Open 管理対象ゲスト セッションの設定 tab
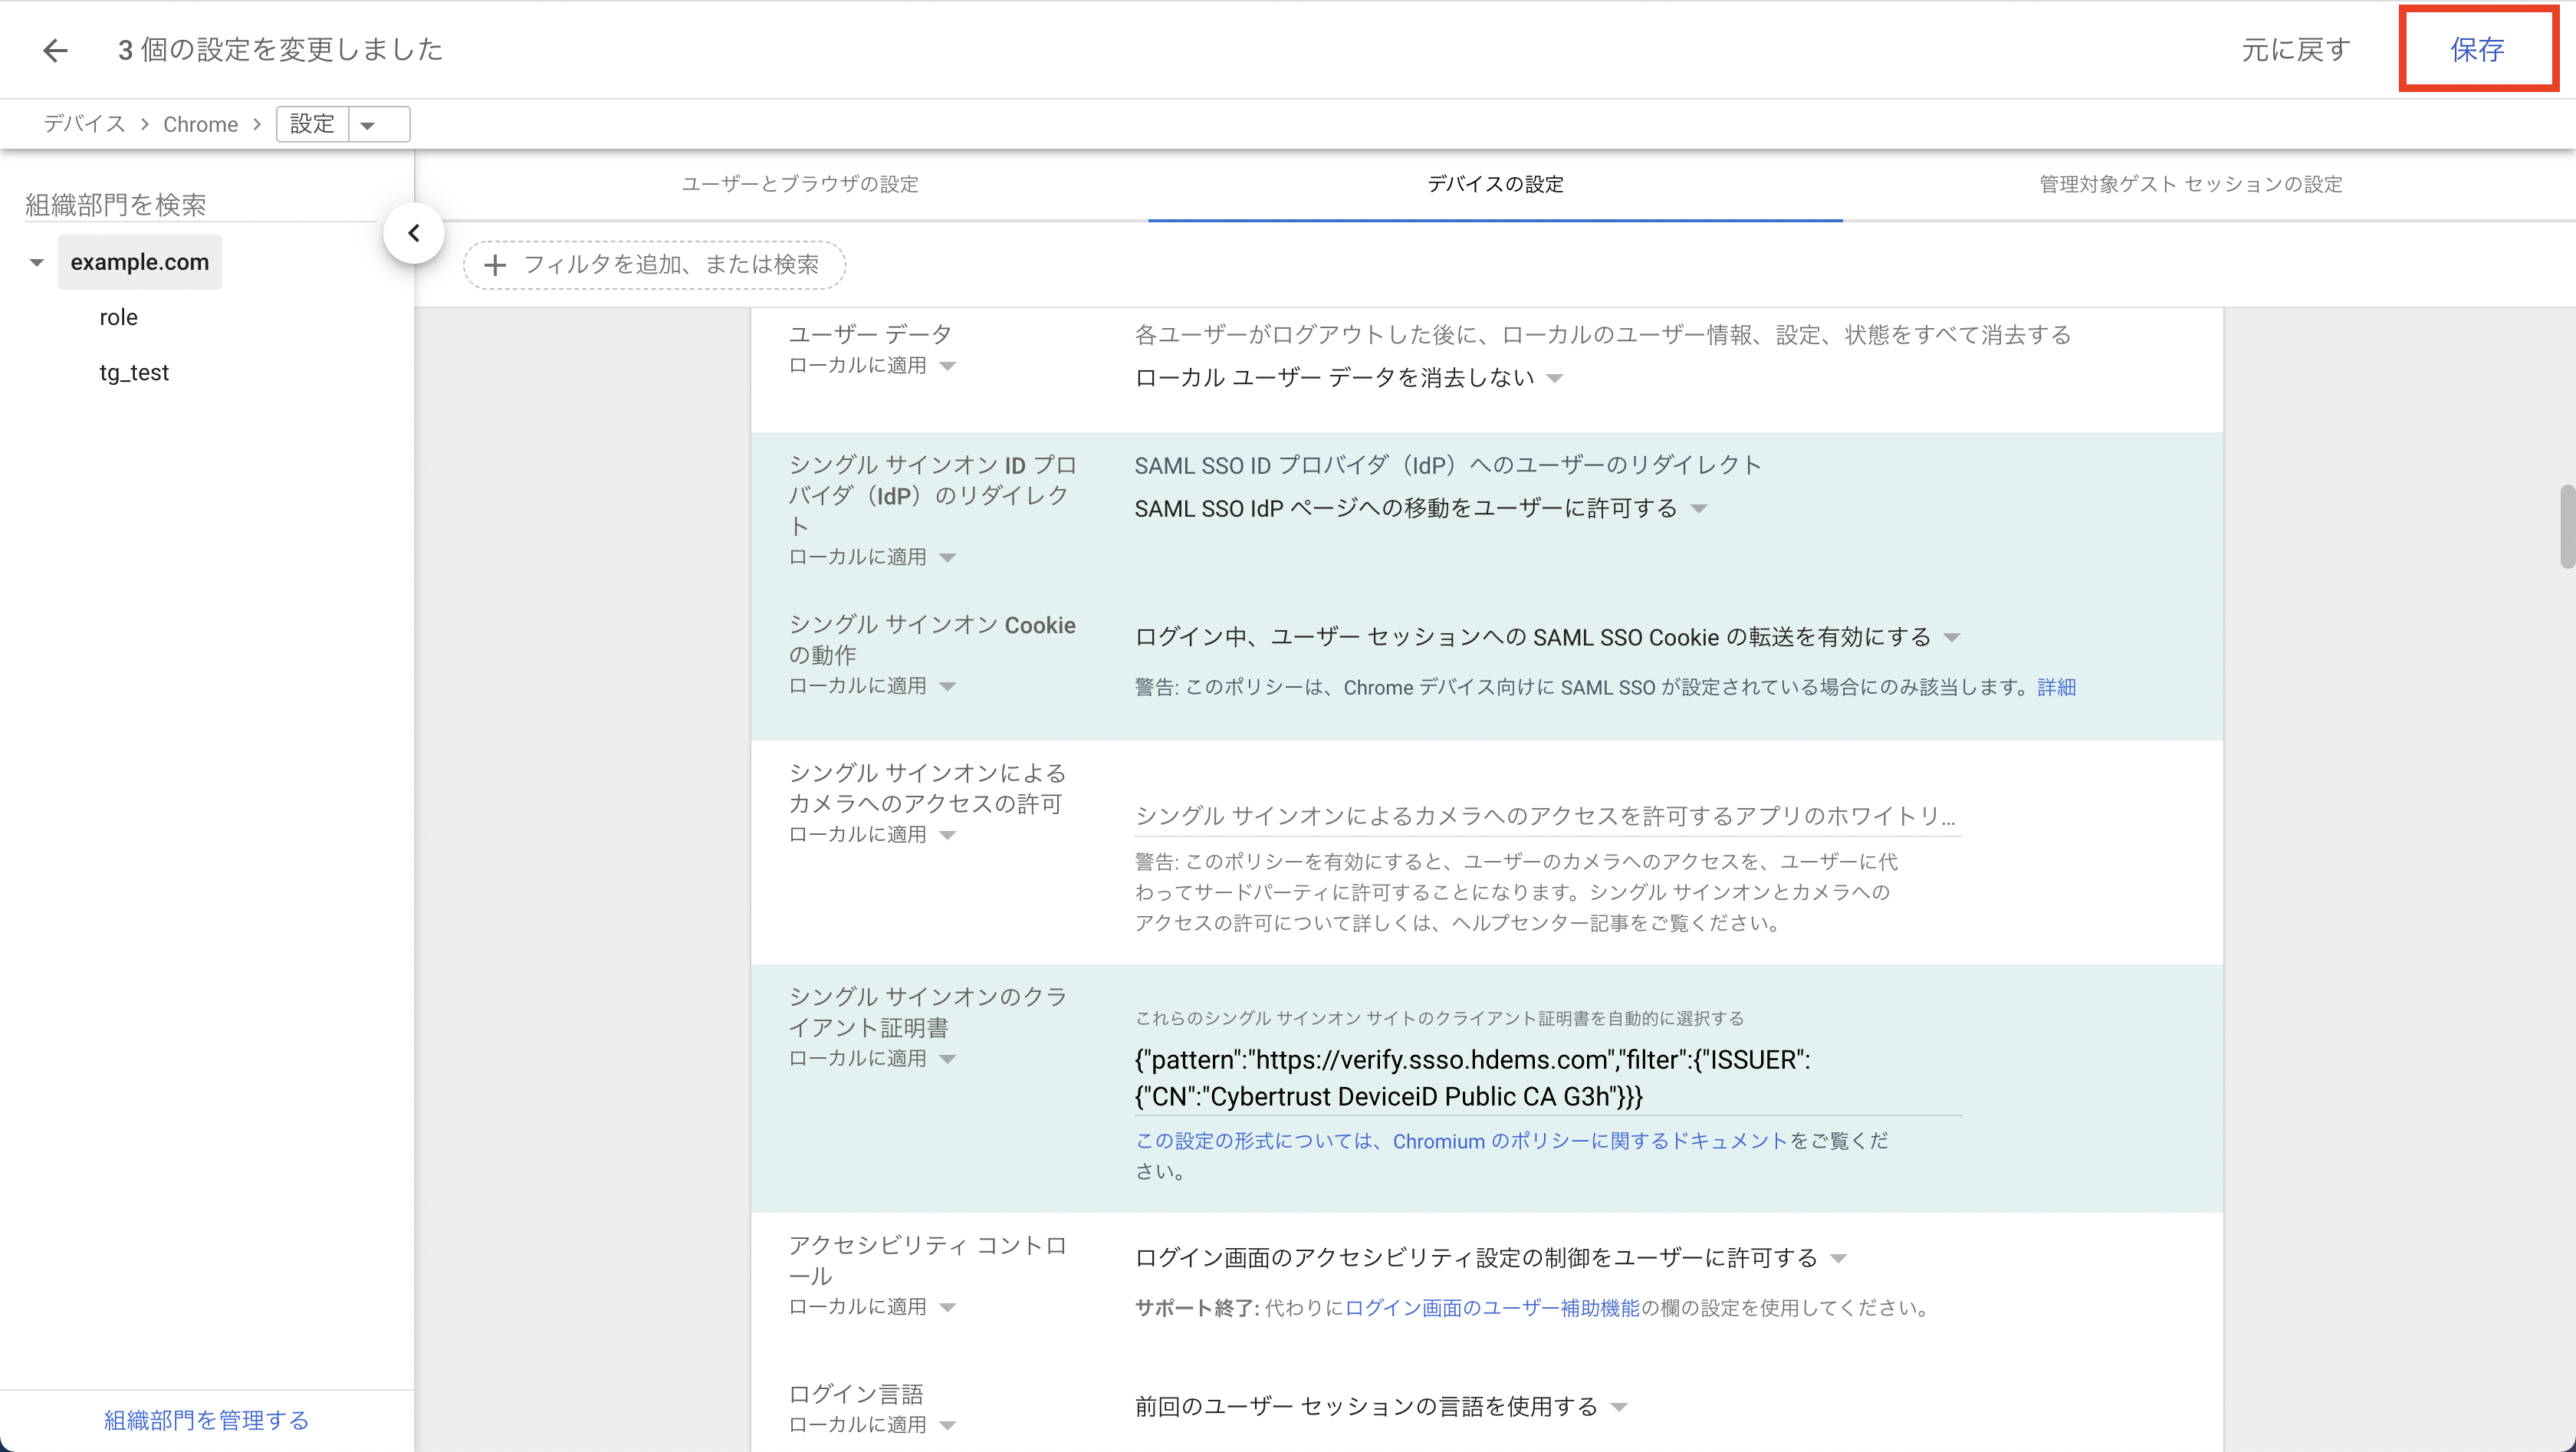Image resolution: width=2576 pixels, height=1452 pixels. 2191,184
